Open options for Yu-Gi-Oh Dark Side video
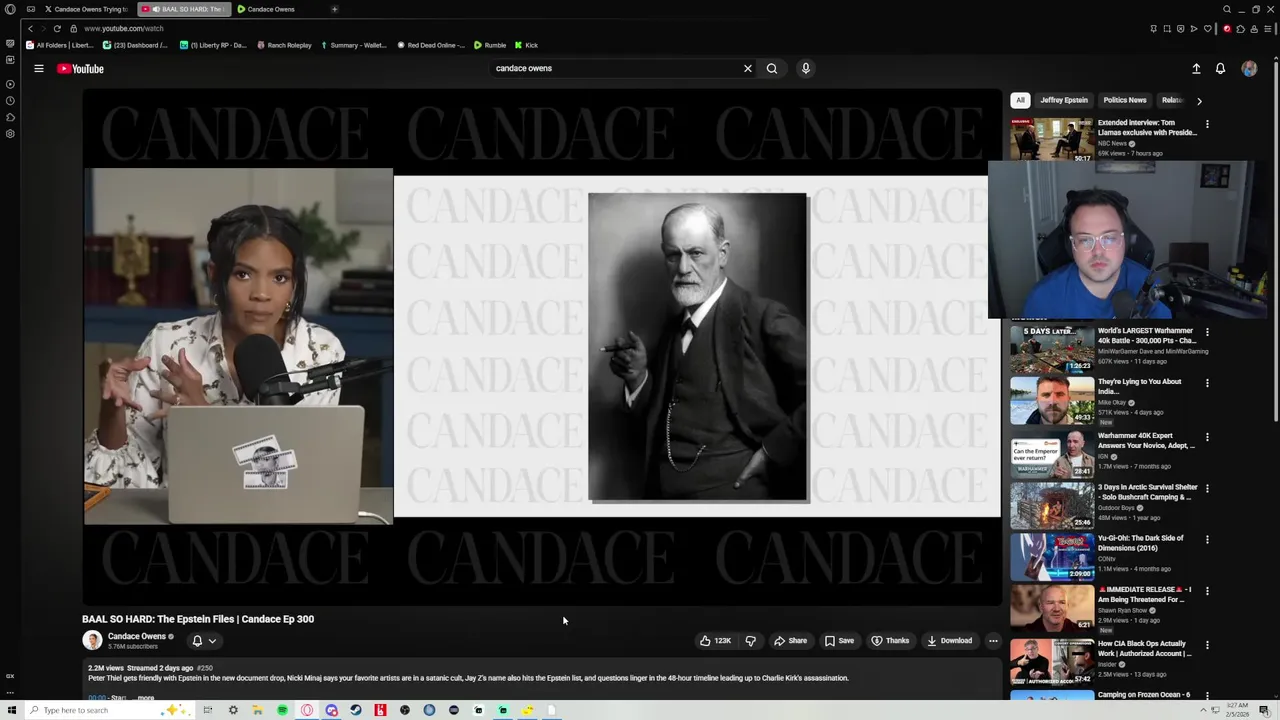 pos(1207,540)
